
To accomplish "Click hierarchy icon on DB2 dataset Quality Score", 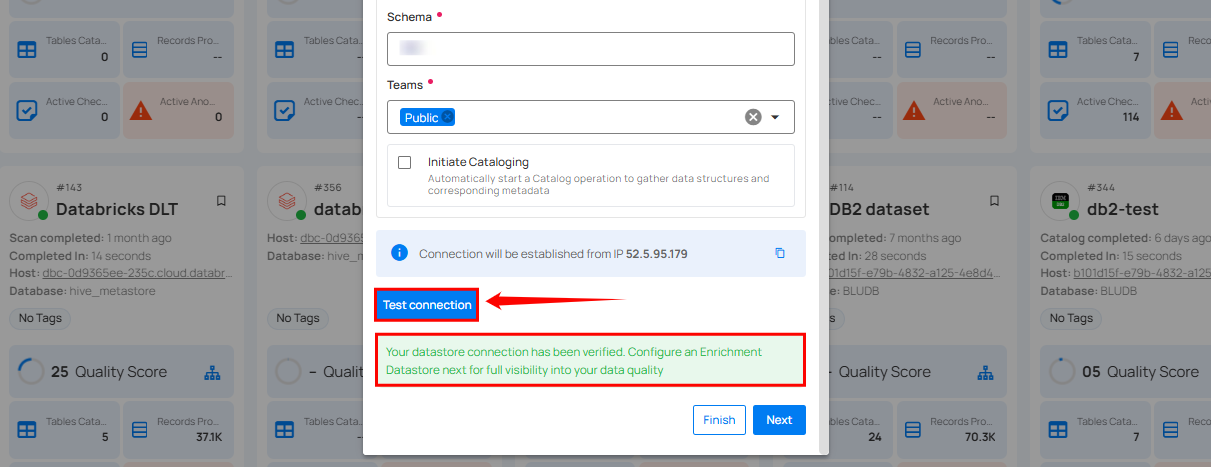I will click(x=985, y=372).
